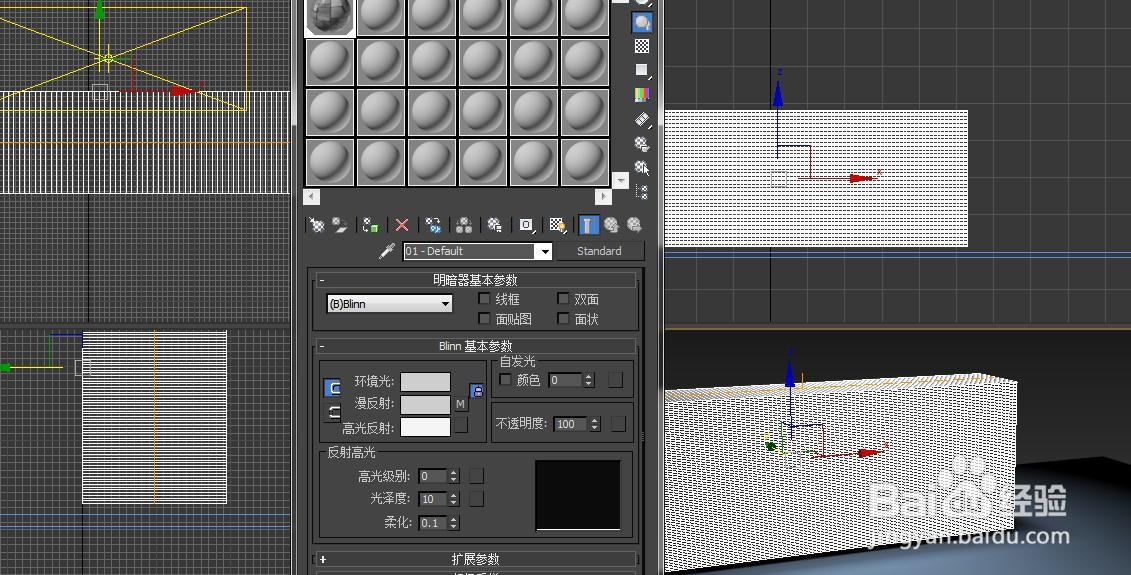Pick material from object with eyedropper
This screenshot has height=575, width=1131.
(x=388, y=251)
